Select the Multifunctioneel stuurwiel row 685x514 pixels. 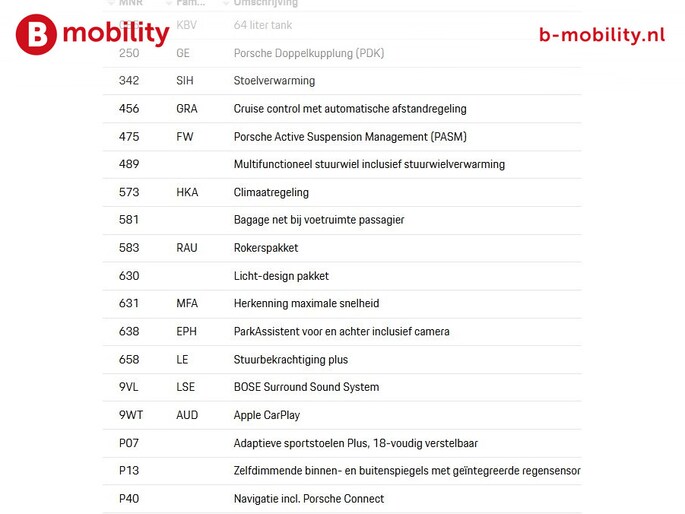369,165
